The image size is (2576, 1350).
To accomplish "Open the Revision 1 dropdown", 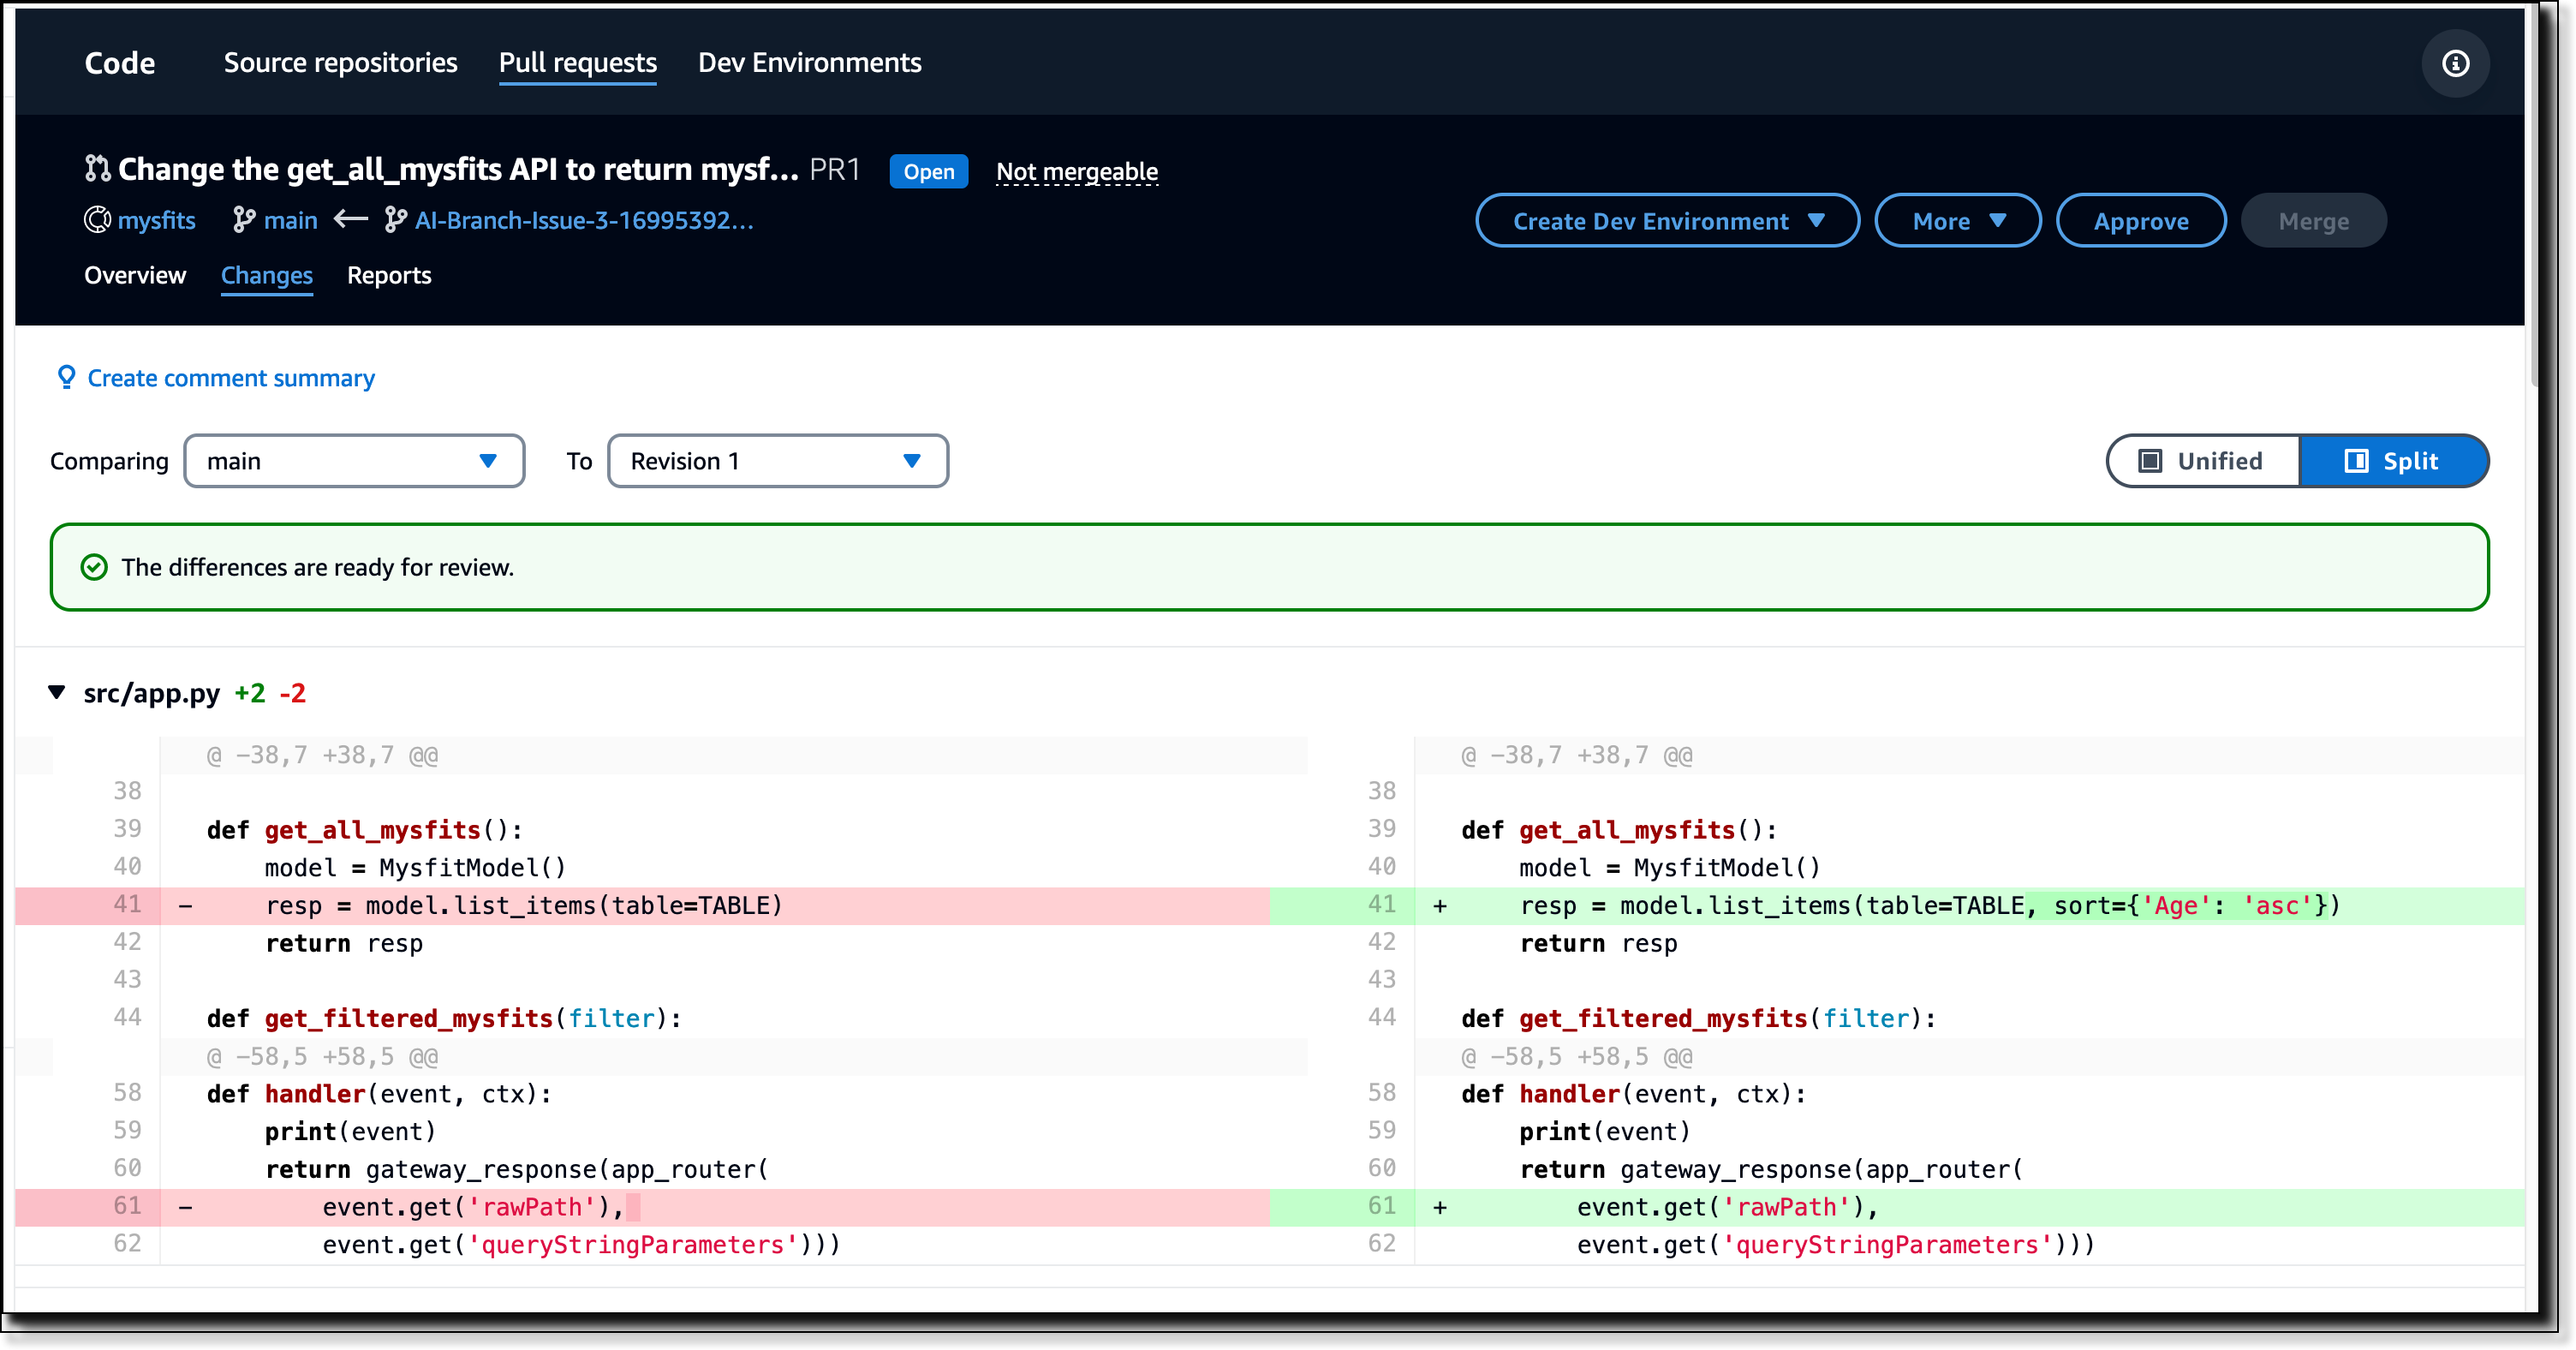I will (x=777, y=460).
